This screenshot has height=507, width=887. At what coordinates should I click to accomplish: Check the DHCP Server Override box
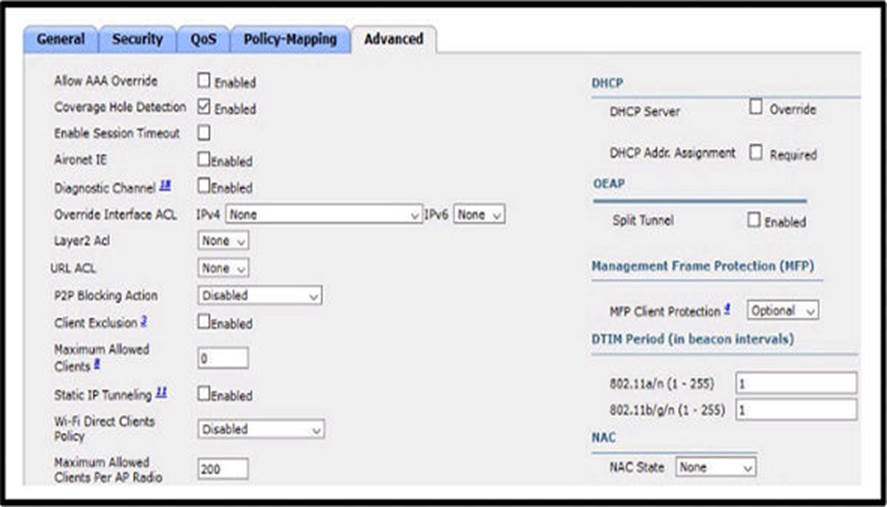(x=756, y=108)
